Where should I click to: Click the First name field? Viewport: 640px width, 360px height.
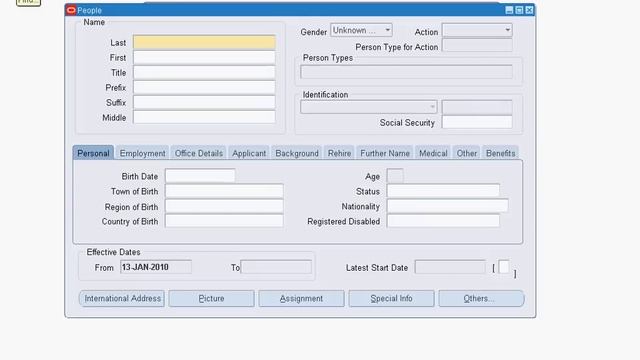point(204,58)
